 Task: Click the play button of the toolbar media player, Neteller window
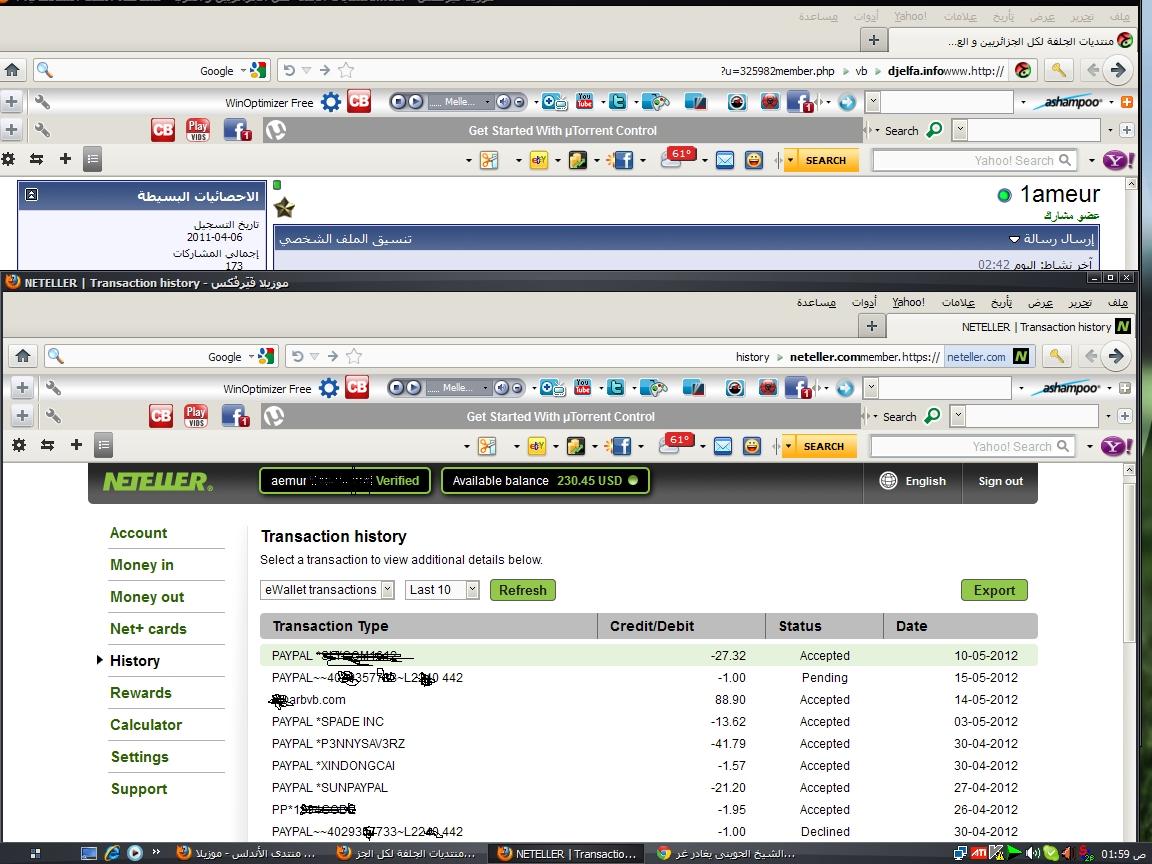pyautogui.click(x=414, y=387)
